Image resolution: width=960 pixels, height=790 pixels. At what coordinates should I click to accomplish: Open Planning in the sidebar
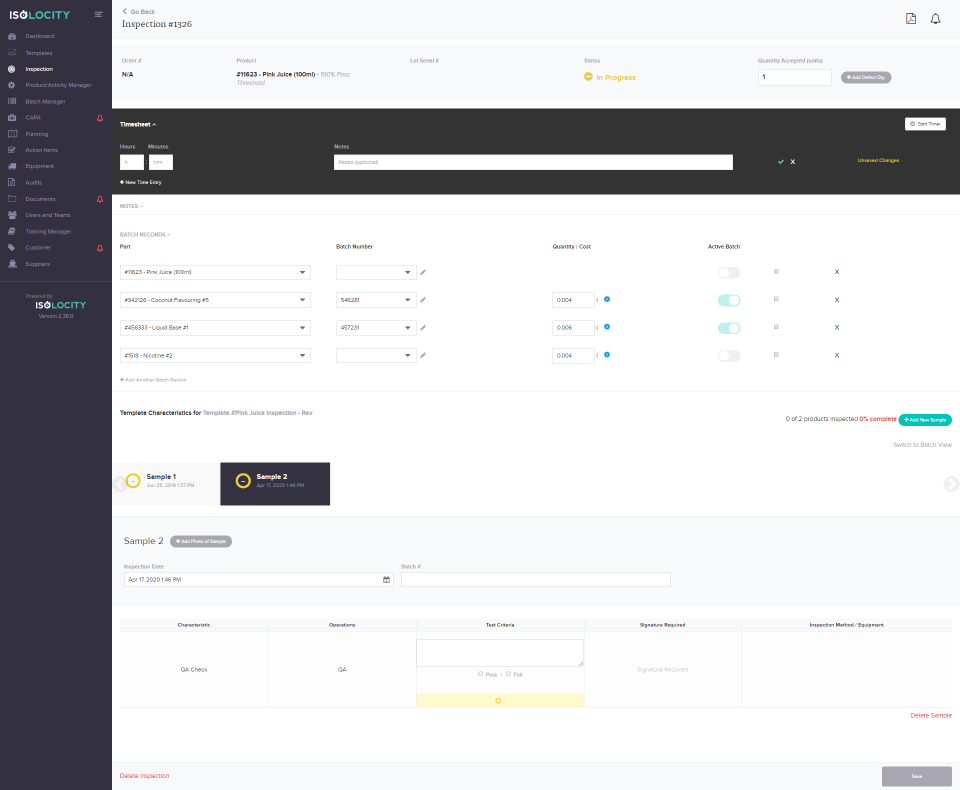(37, 134)
